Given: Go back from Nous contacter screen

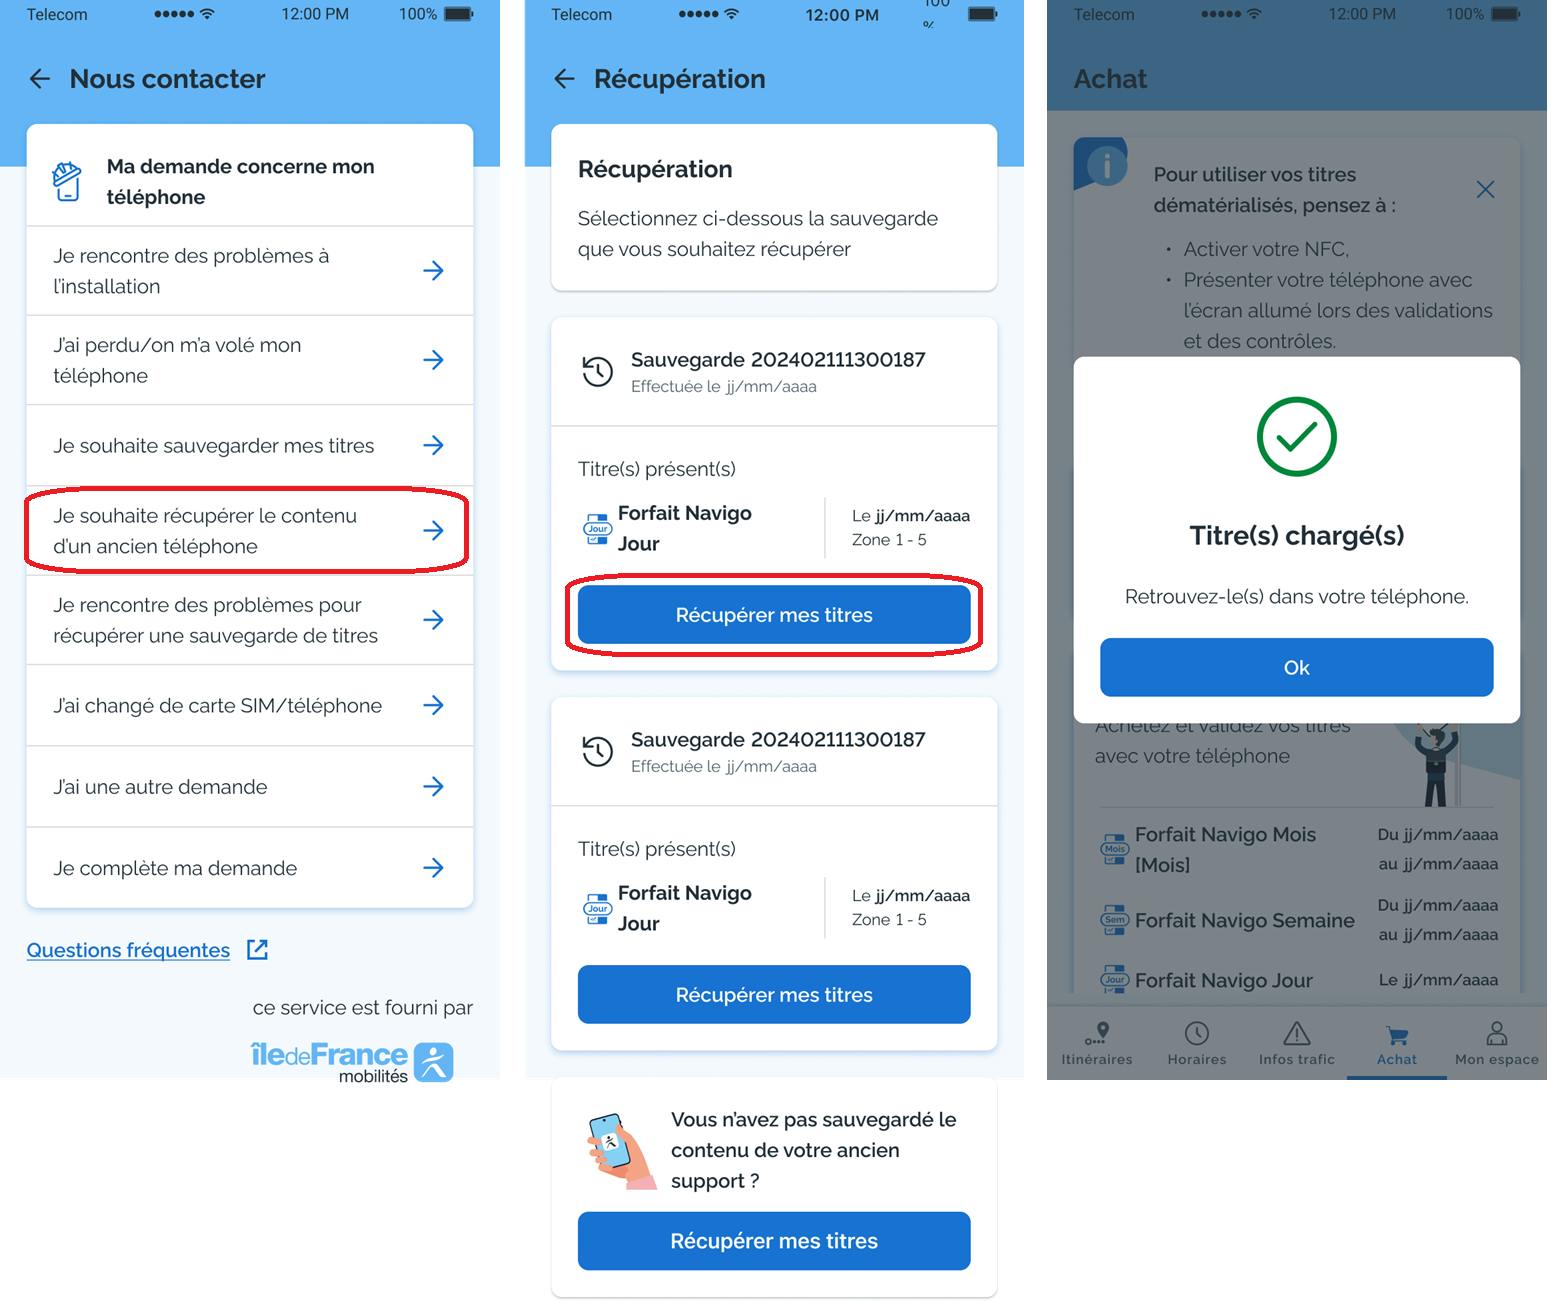Looking at the screenshot, I should (39, 79).
